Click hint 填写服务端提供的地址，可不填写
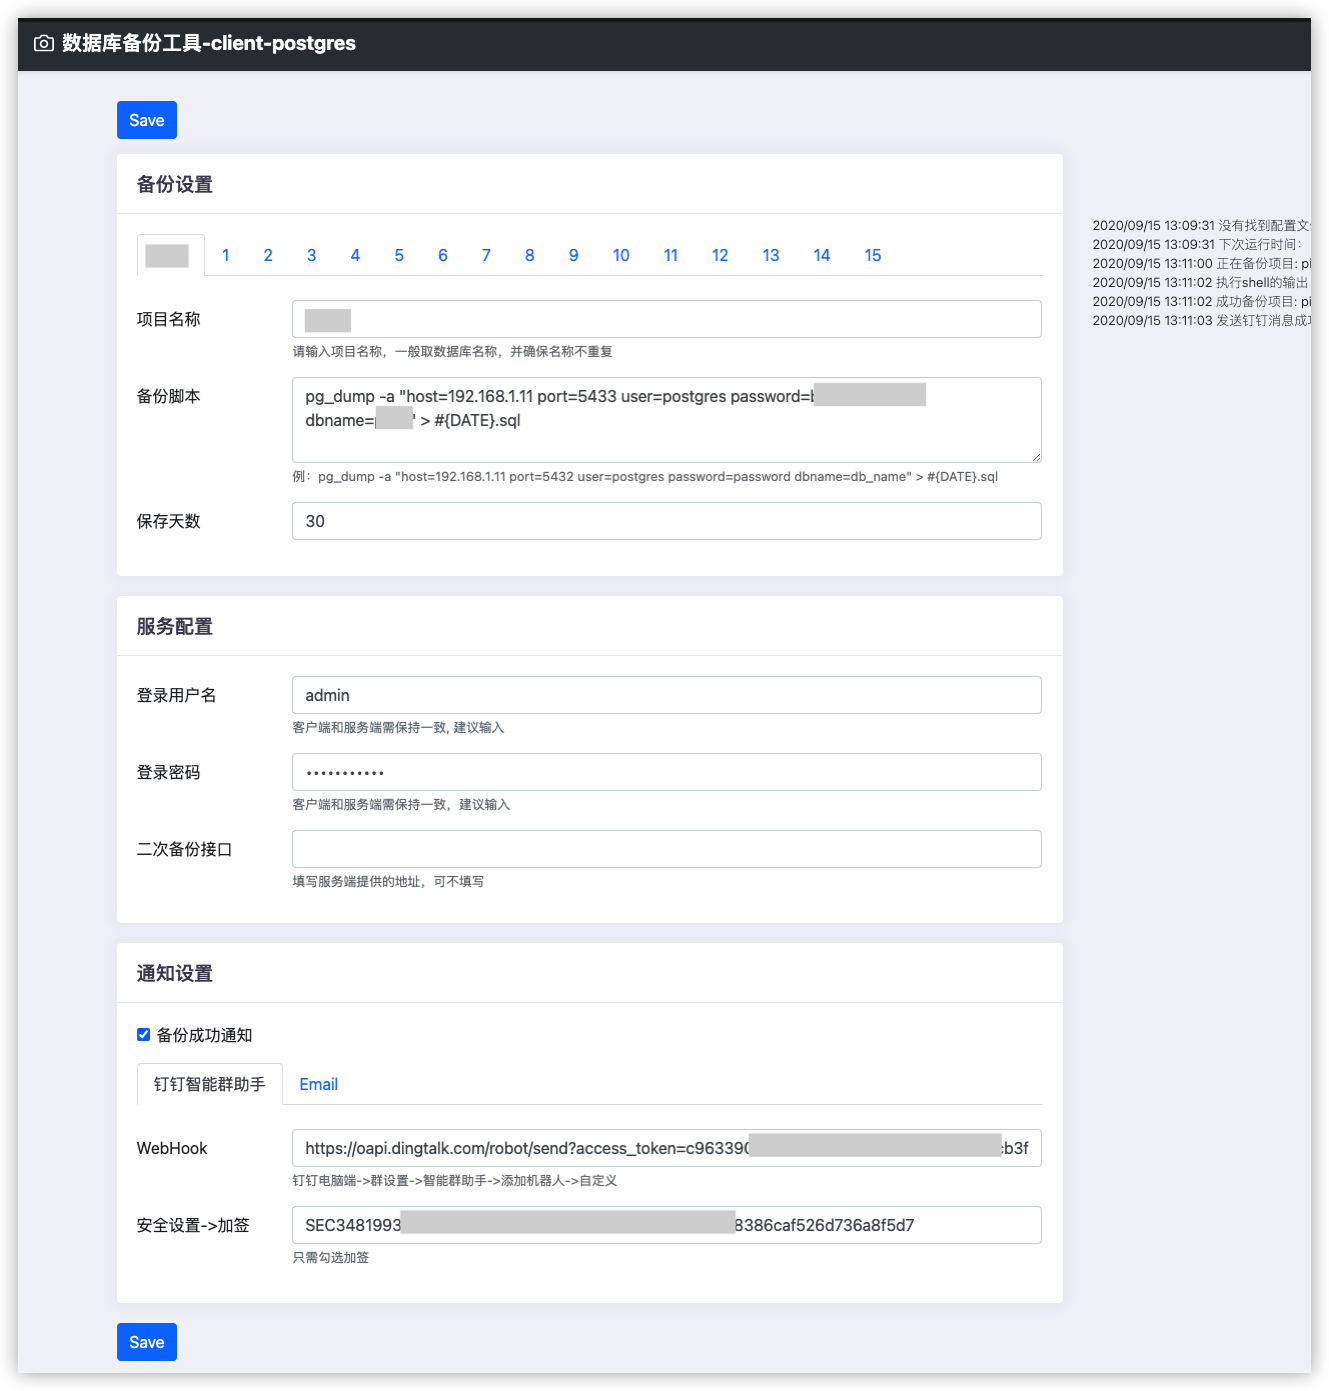The image size is (1329, 1391). click(x=388, y=882)
